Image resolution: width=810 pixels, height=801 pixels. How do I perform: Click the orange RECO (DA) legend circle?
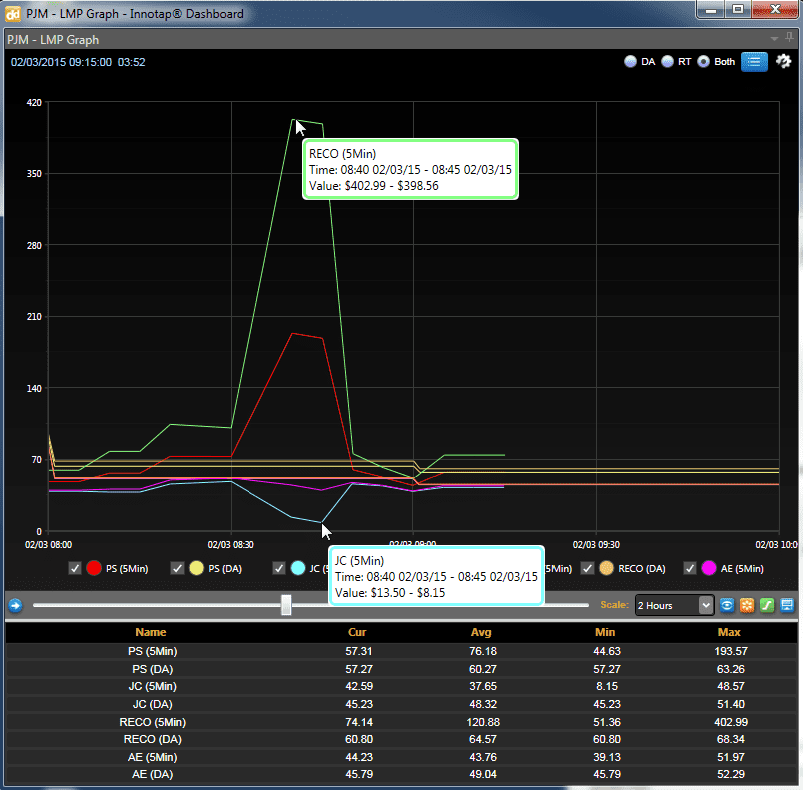tap(606, 569)
